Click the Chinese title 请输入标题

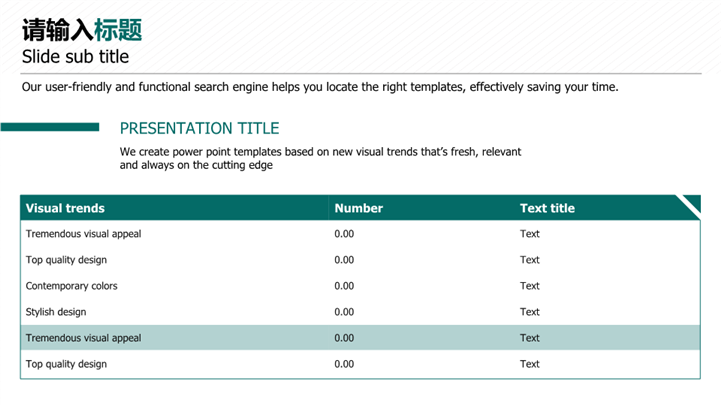tap(82, 29)
